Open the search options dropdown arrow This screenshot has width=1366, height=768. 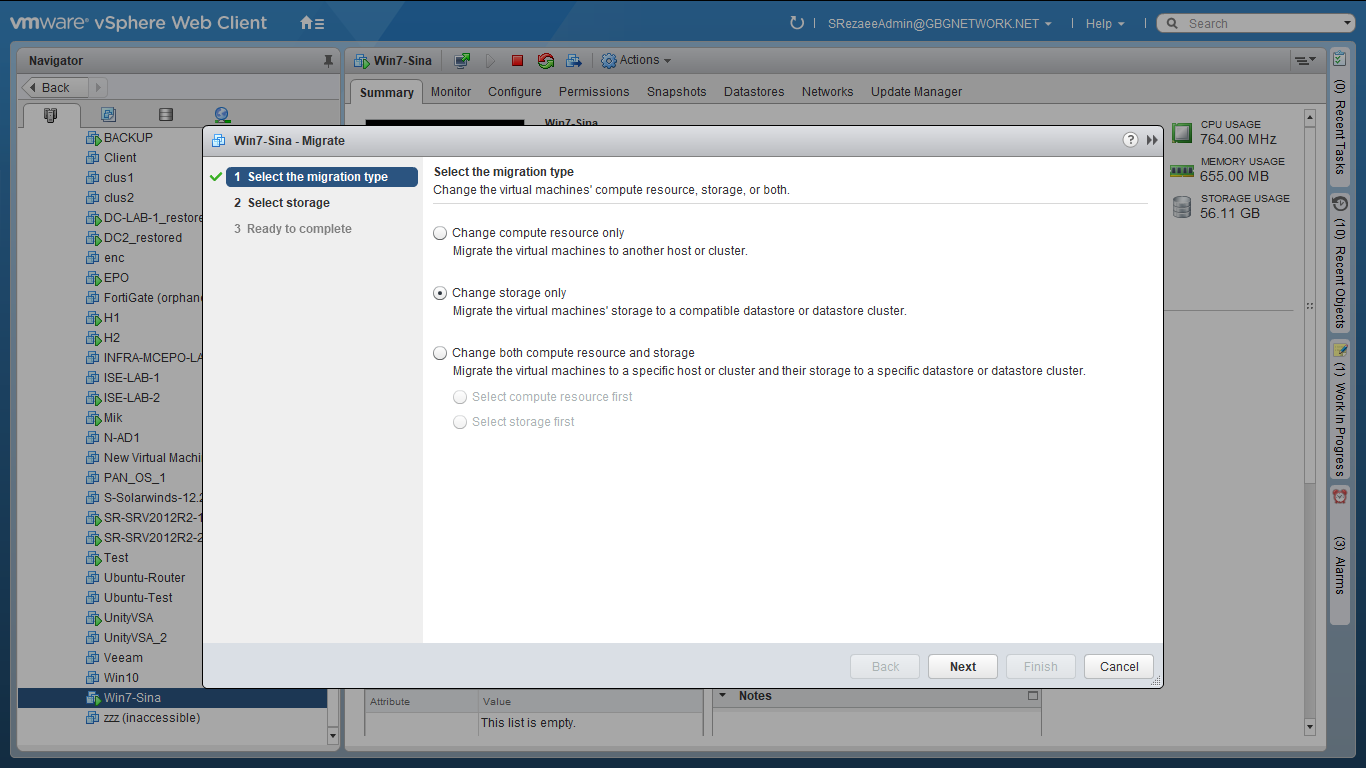(x=1348, y=23)
